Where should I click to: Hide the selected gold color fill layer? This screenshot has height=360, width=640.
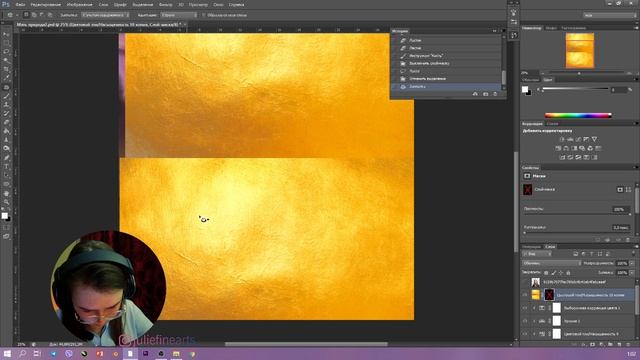click(x=525, y=295)
